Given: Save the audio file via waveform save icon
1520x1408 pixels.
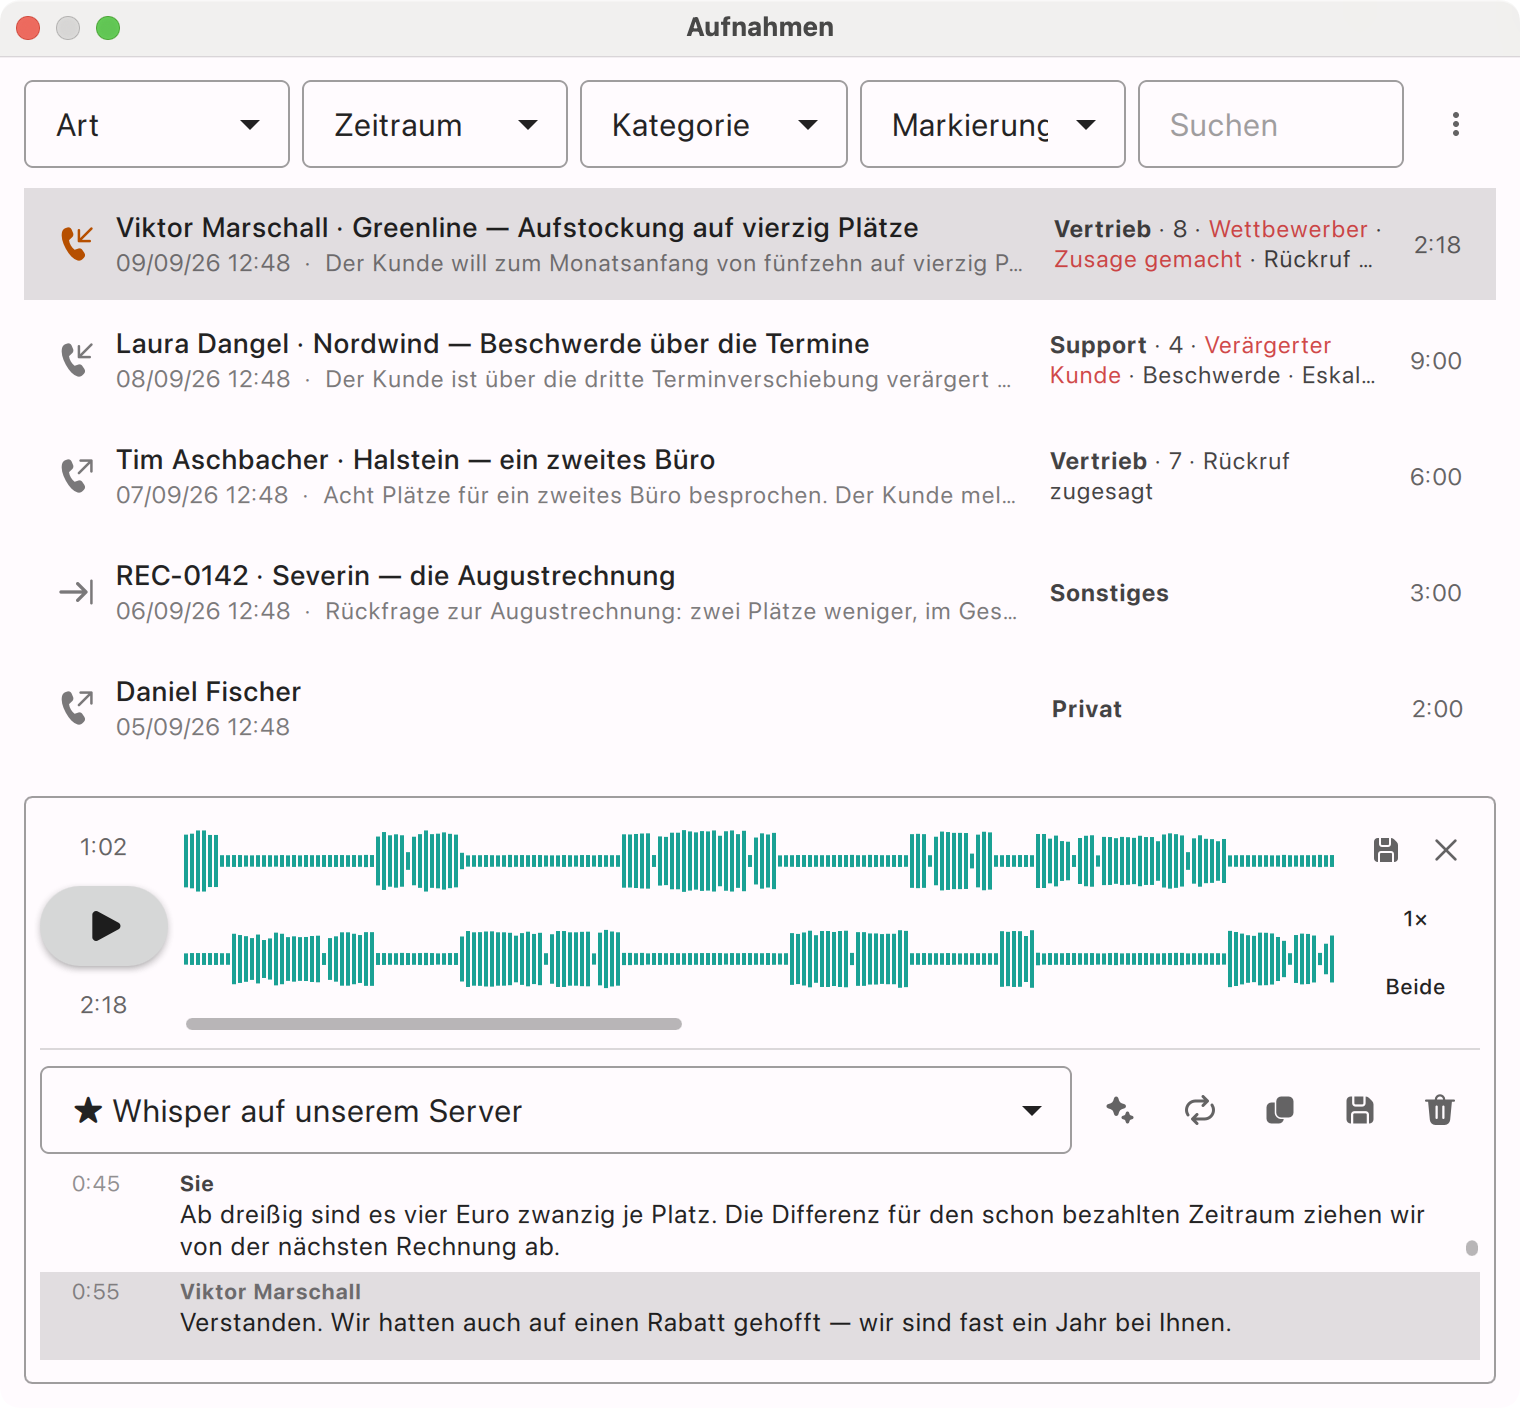Looking at the screenshot, I should pyautogui.click(x=1386, y=850).
